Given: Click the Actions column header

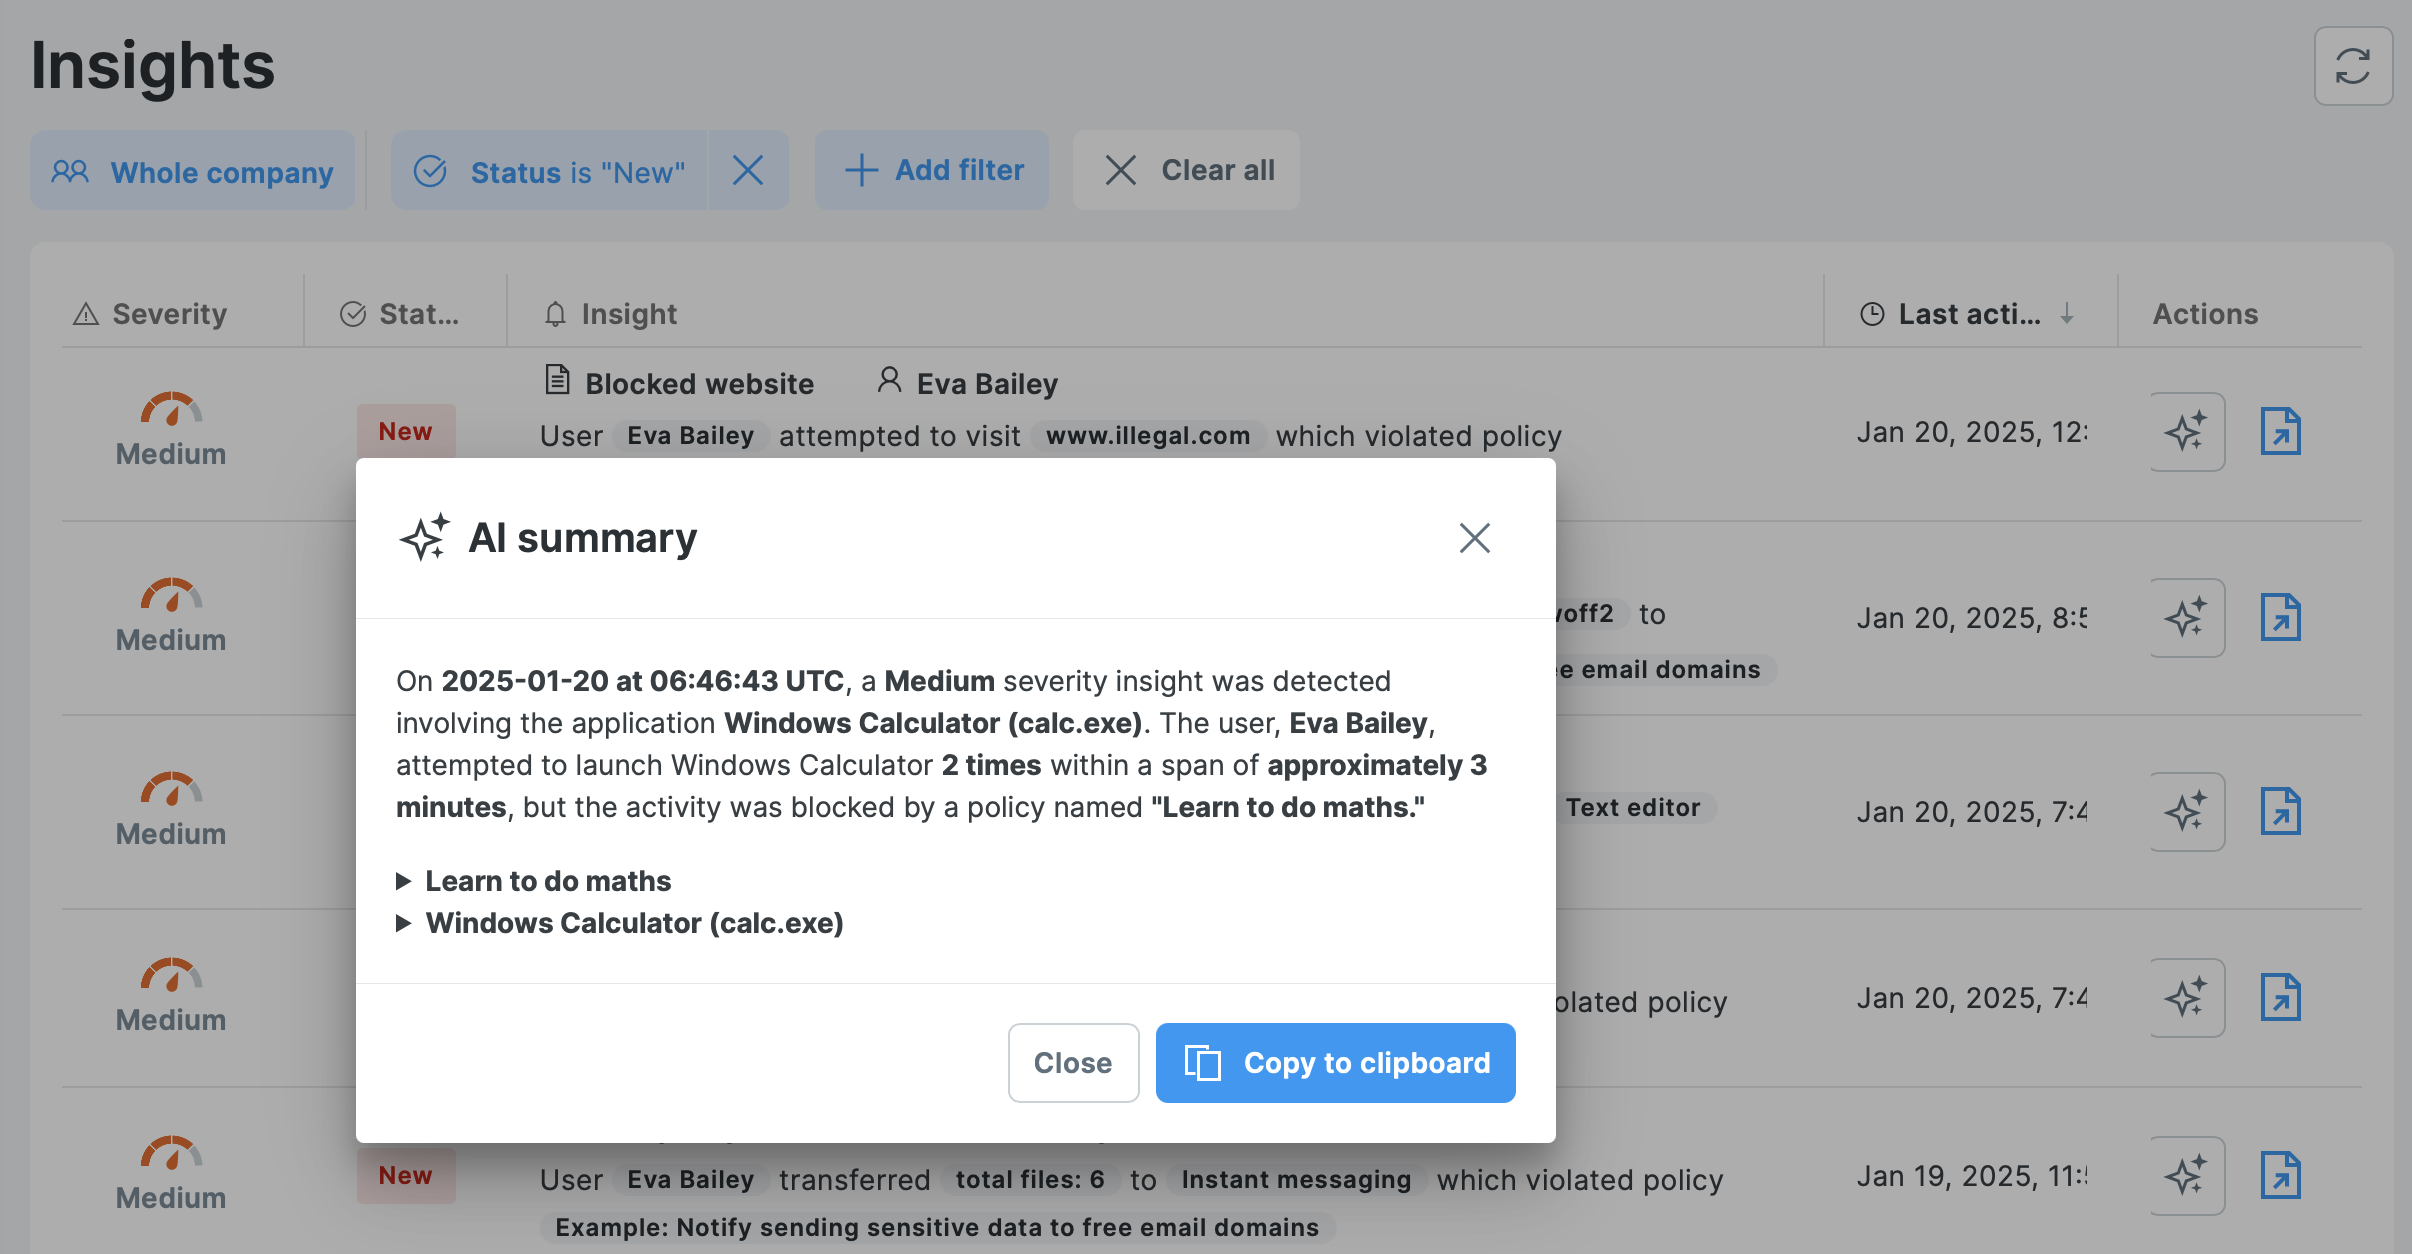Looking at the screenshot, I should pyautogui.click(x=2205, y=314).
